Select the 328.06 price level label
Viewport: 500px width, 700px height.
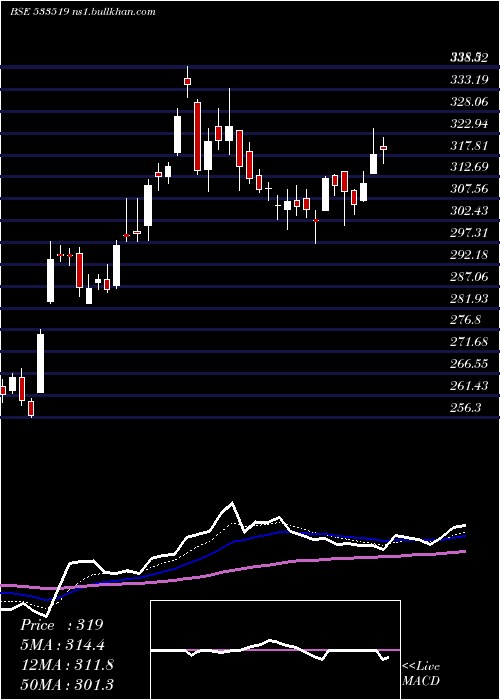(x=469, y=102)
